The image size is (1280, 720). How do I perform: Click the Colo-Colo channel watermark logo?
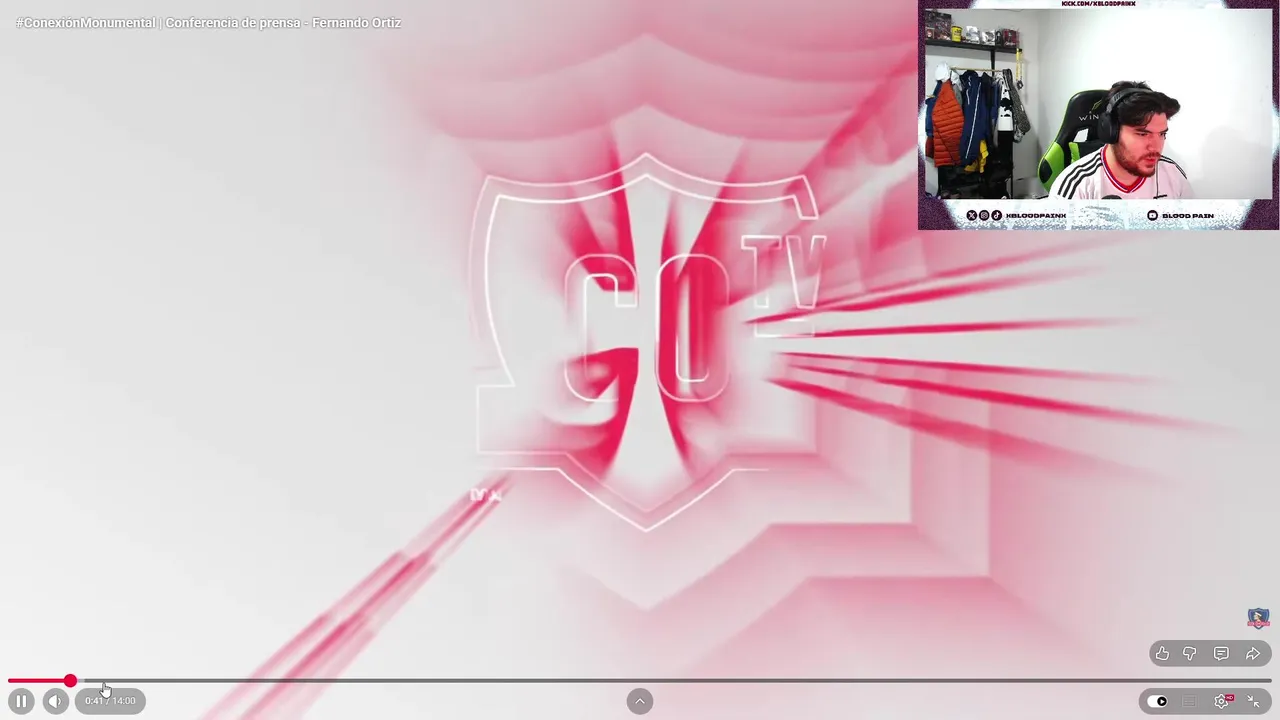1258,618
